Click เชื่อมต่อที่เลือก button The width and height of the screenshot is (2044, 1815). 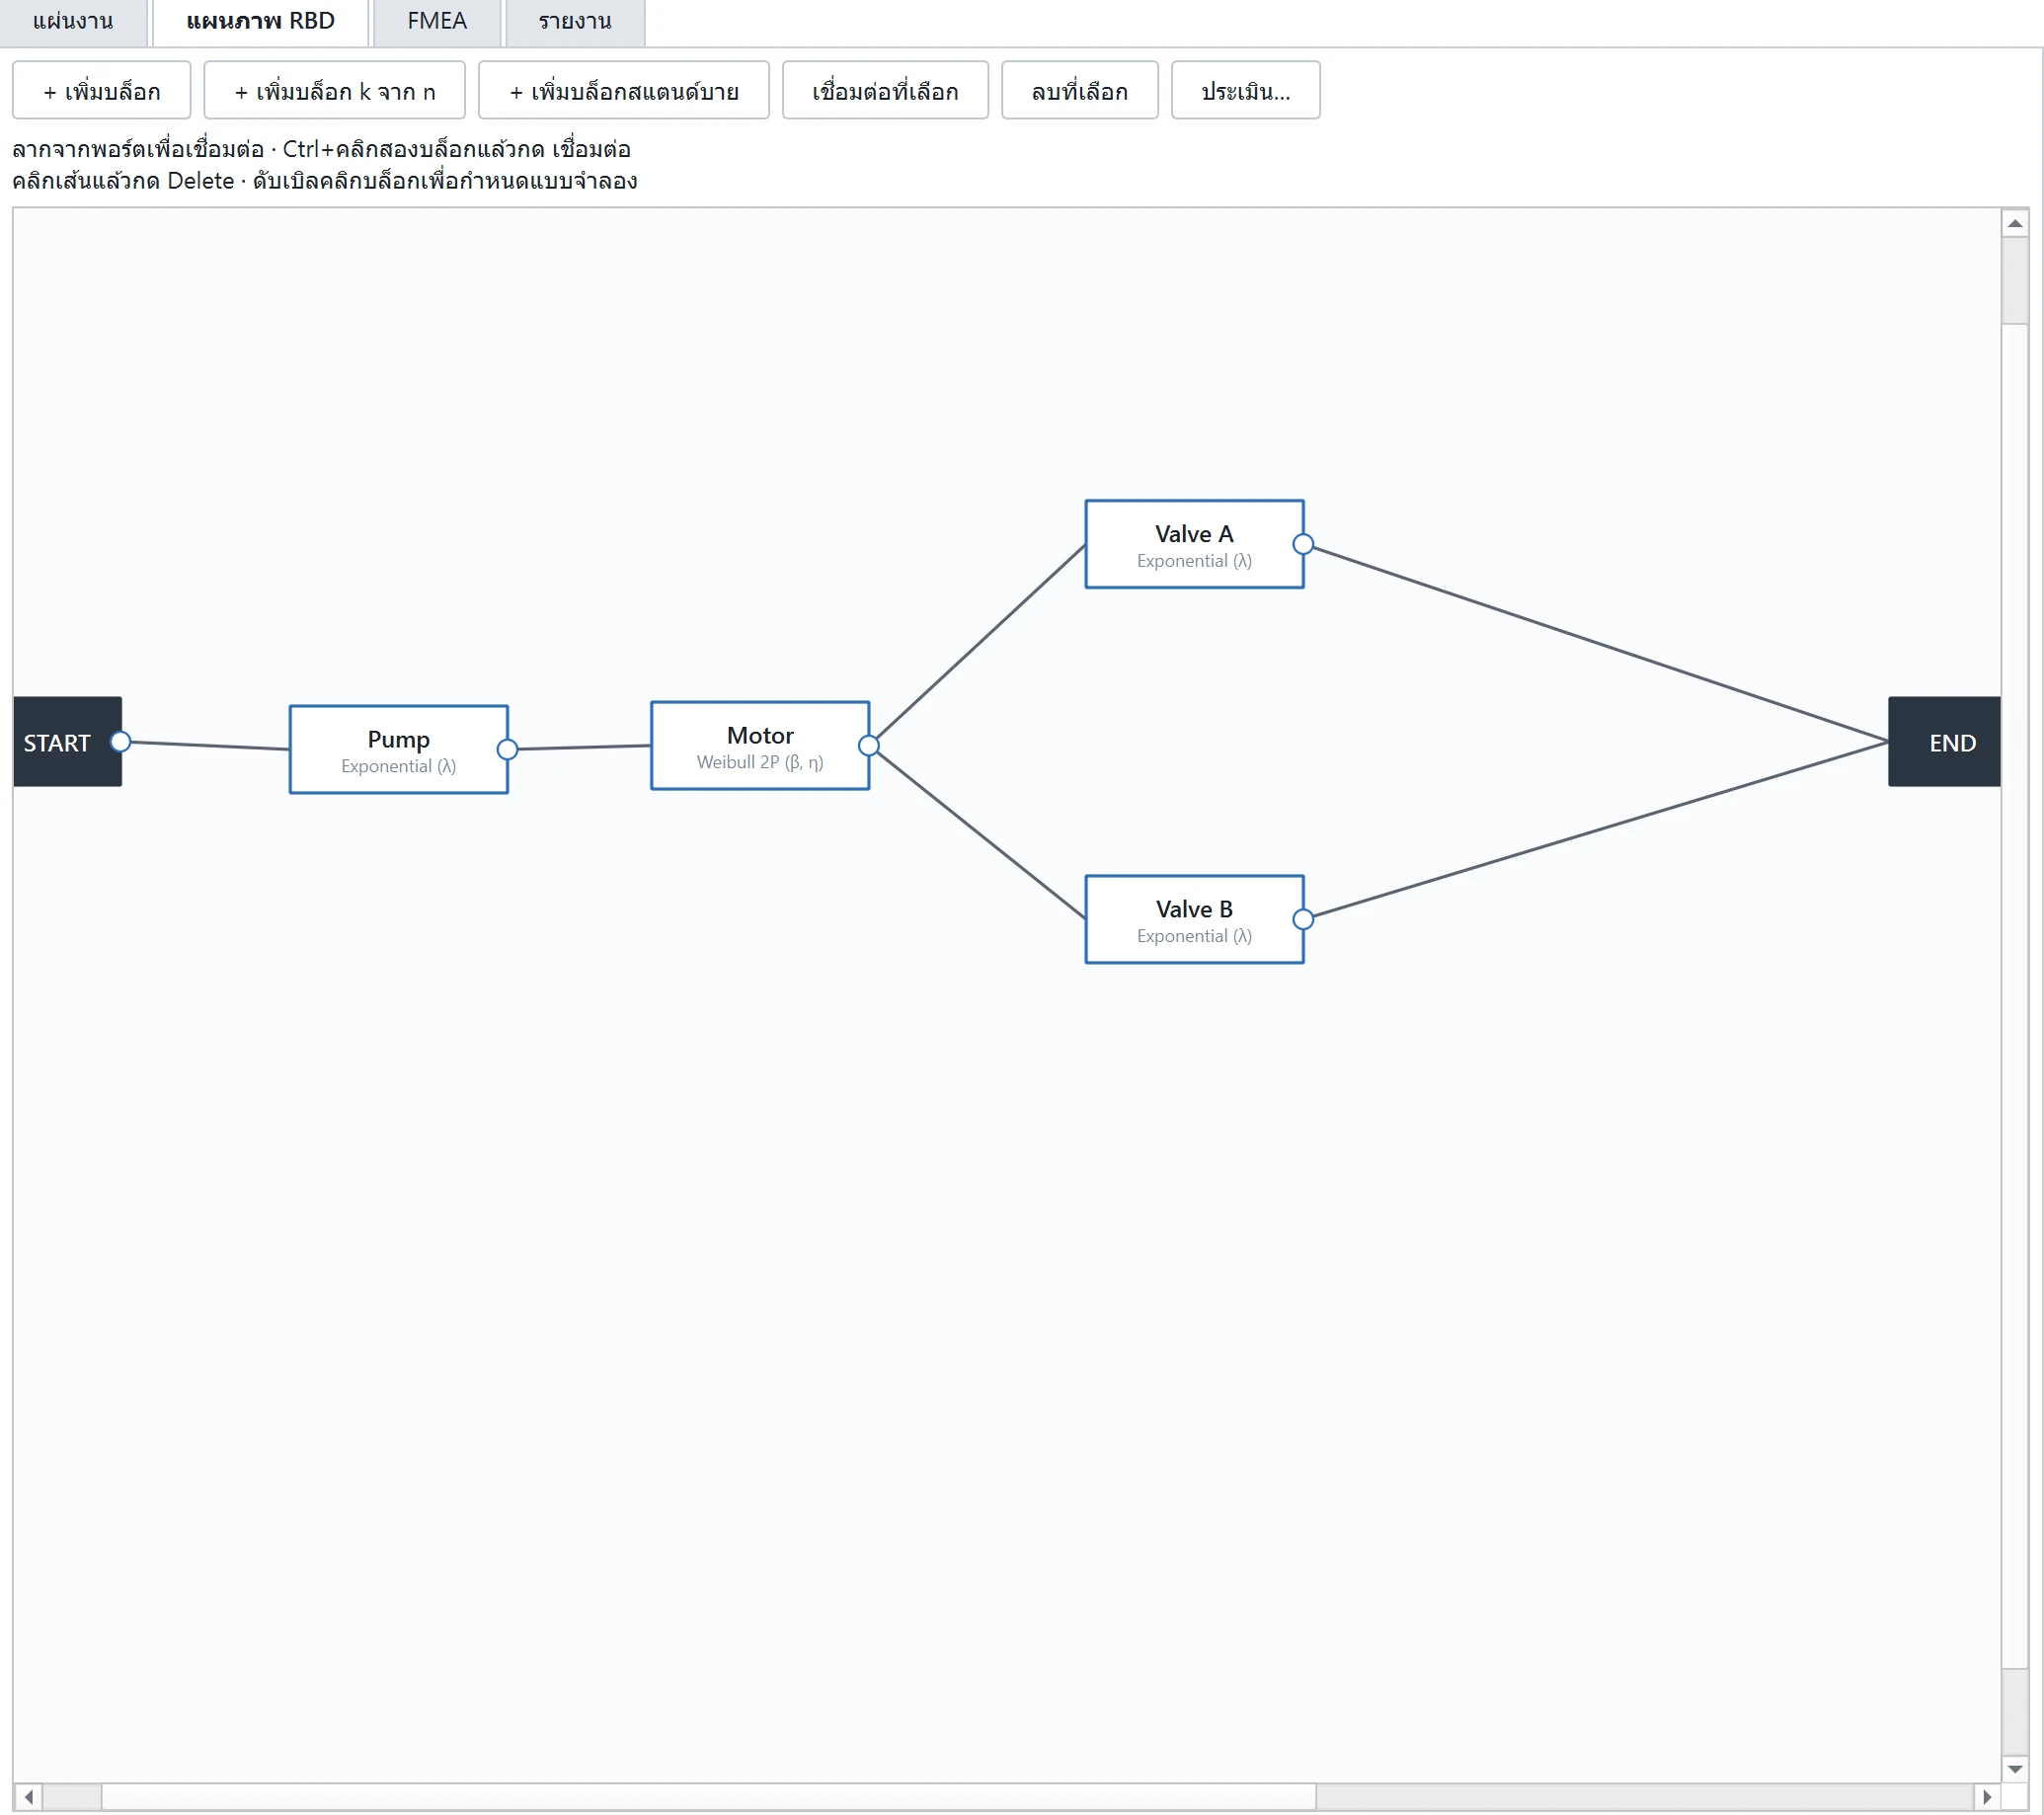click(885, 91)
